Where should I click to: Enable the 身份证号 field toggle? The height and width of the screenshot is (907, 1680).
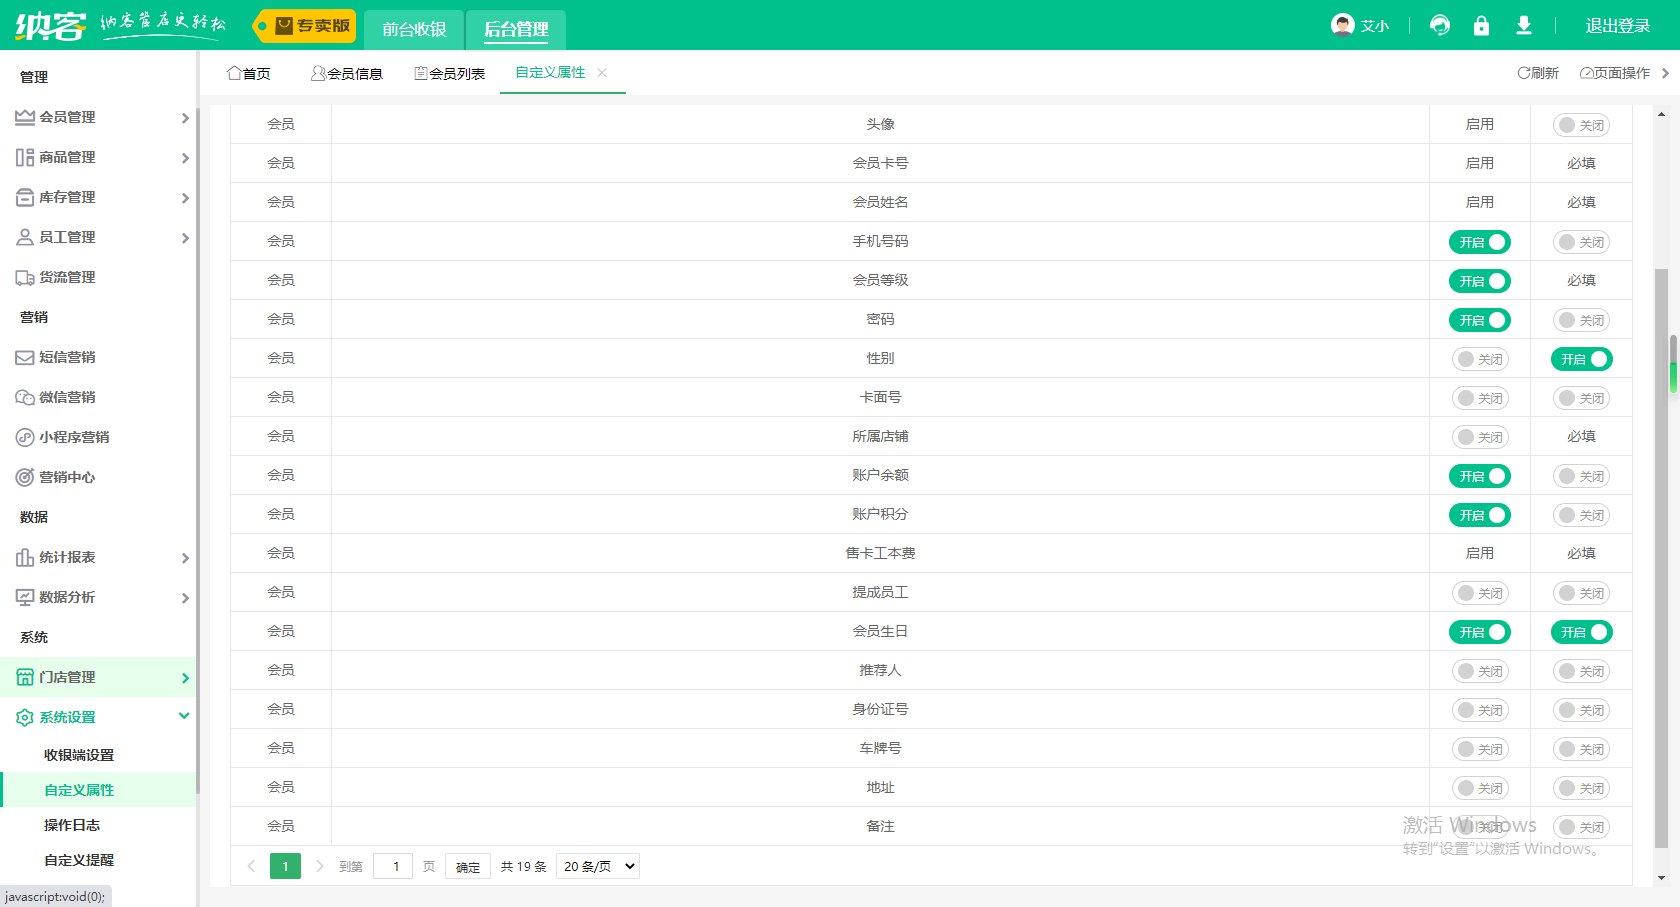[1479, 710]
